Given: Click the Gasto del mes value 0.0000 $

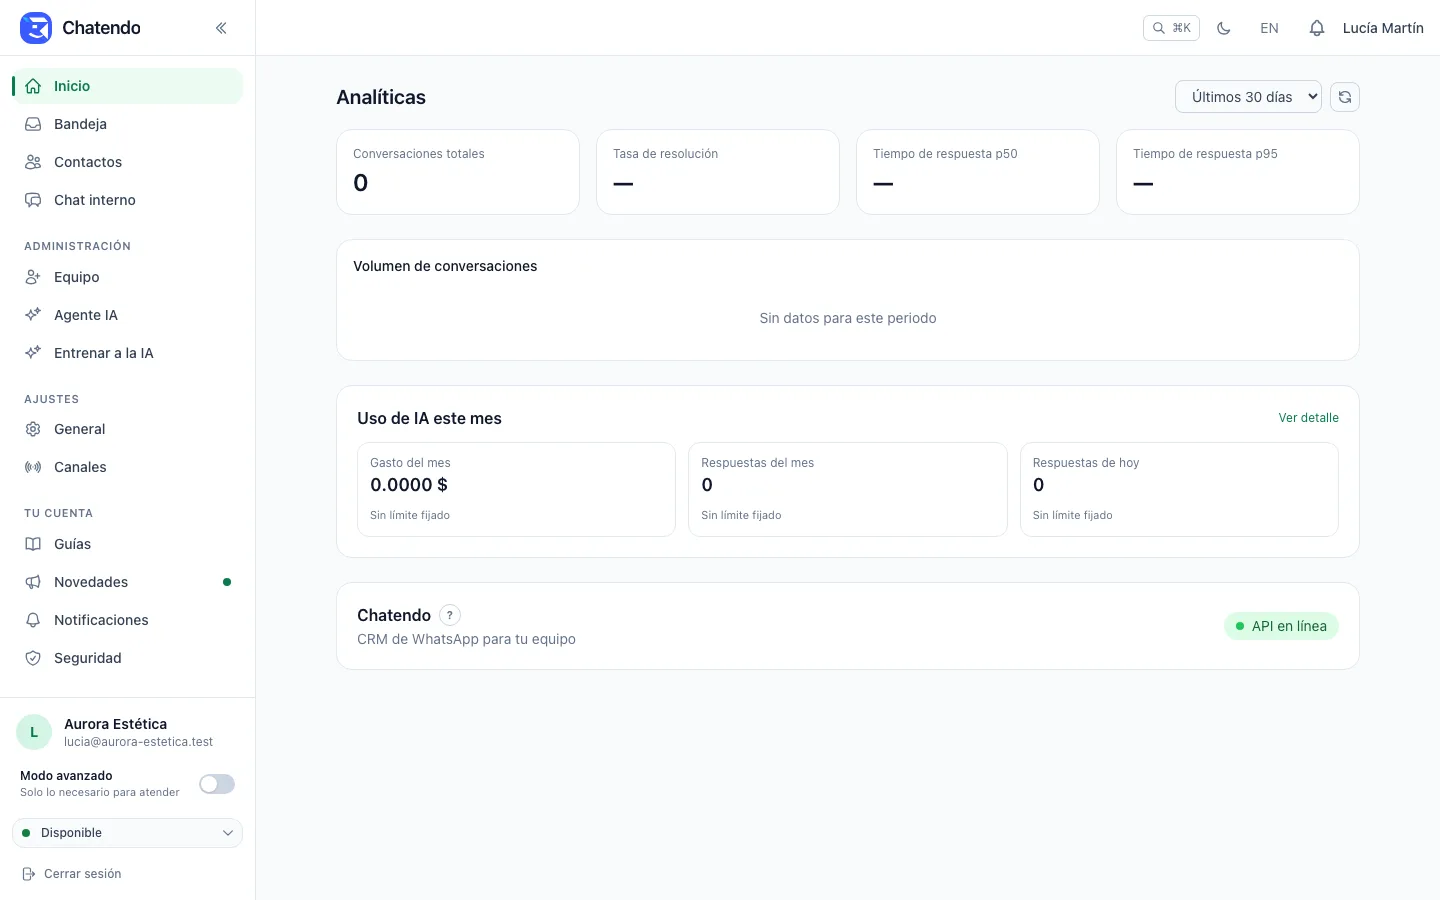Looking at the screenshot, I should [x=409, y=485].
